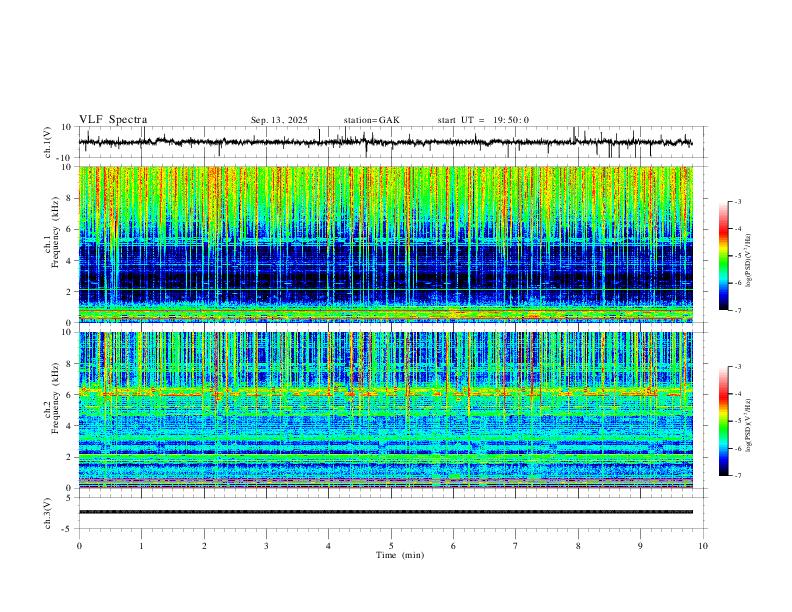Click the time axis tick label "0"
This screenshot has width=792, height=612.
click(79, 546)
